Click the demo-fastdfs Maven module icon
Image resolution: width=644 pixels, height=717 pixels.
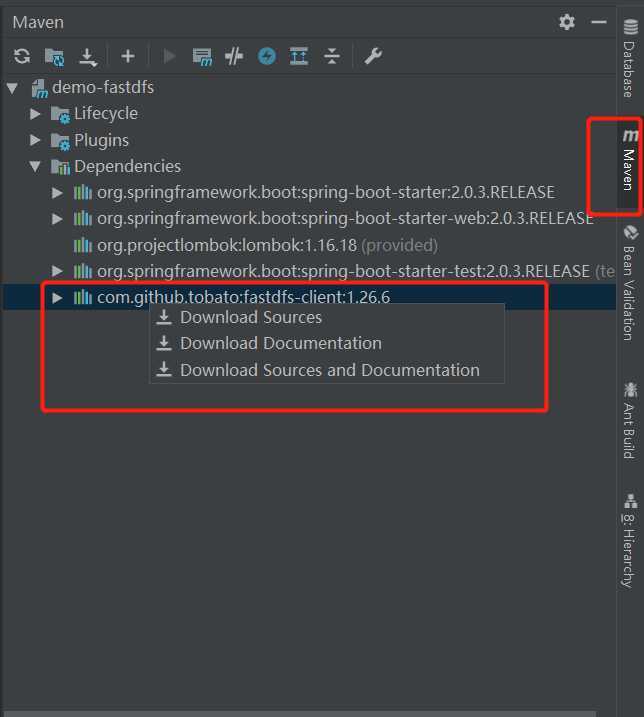(40, 88)
